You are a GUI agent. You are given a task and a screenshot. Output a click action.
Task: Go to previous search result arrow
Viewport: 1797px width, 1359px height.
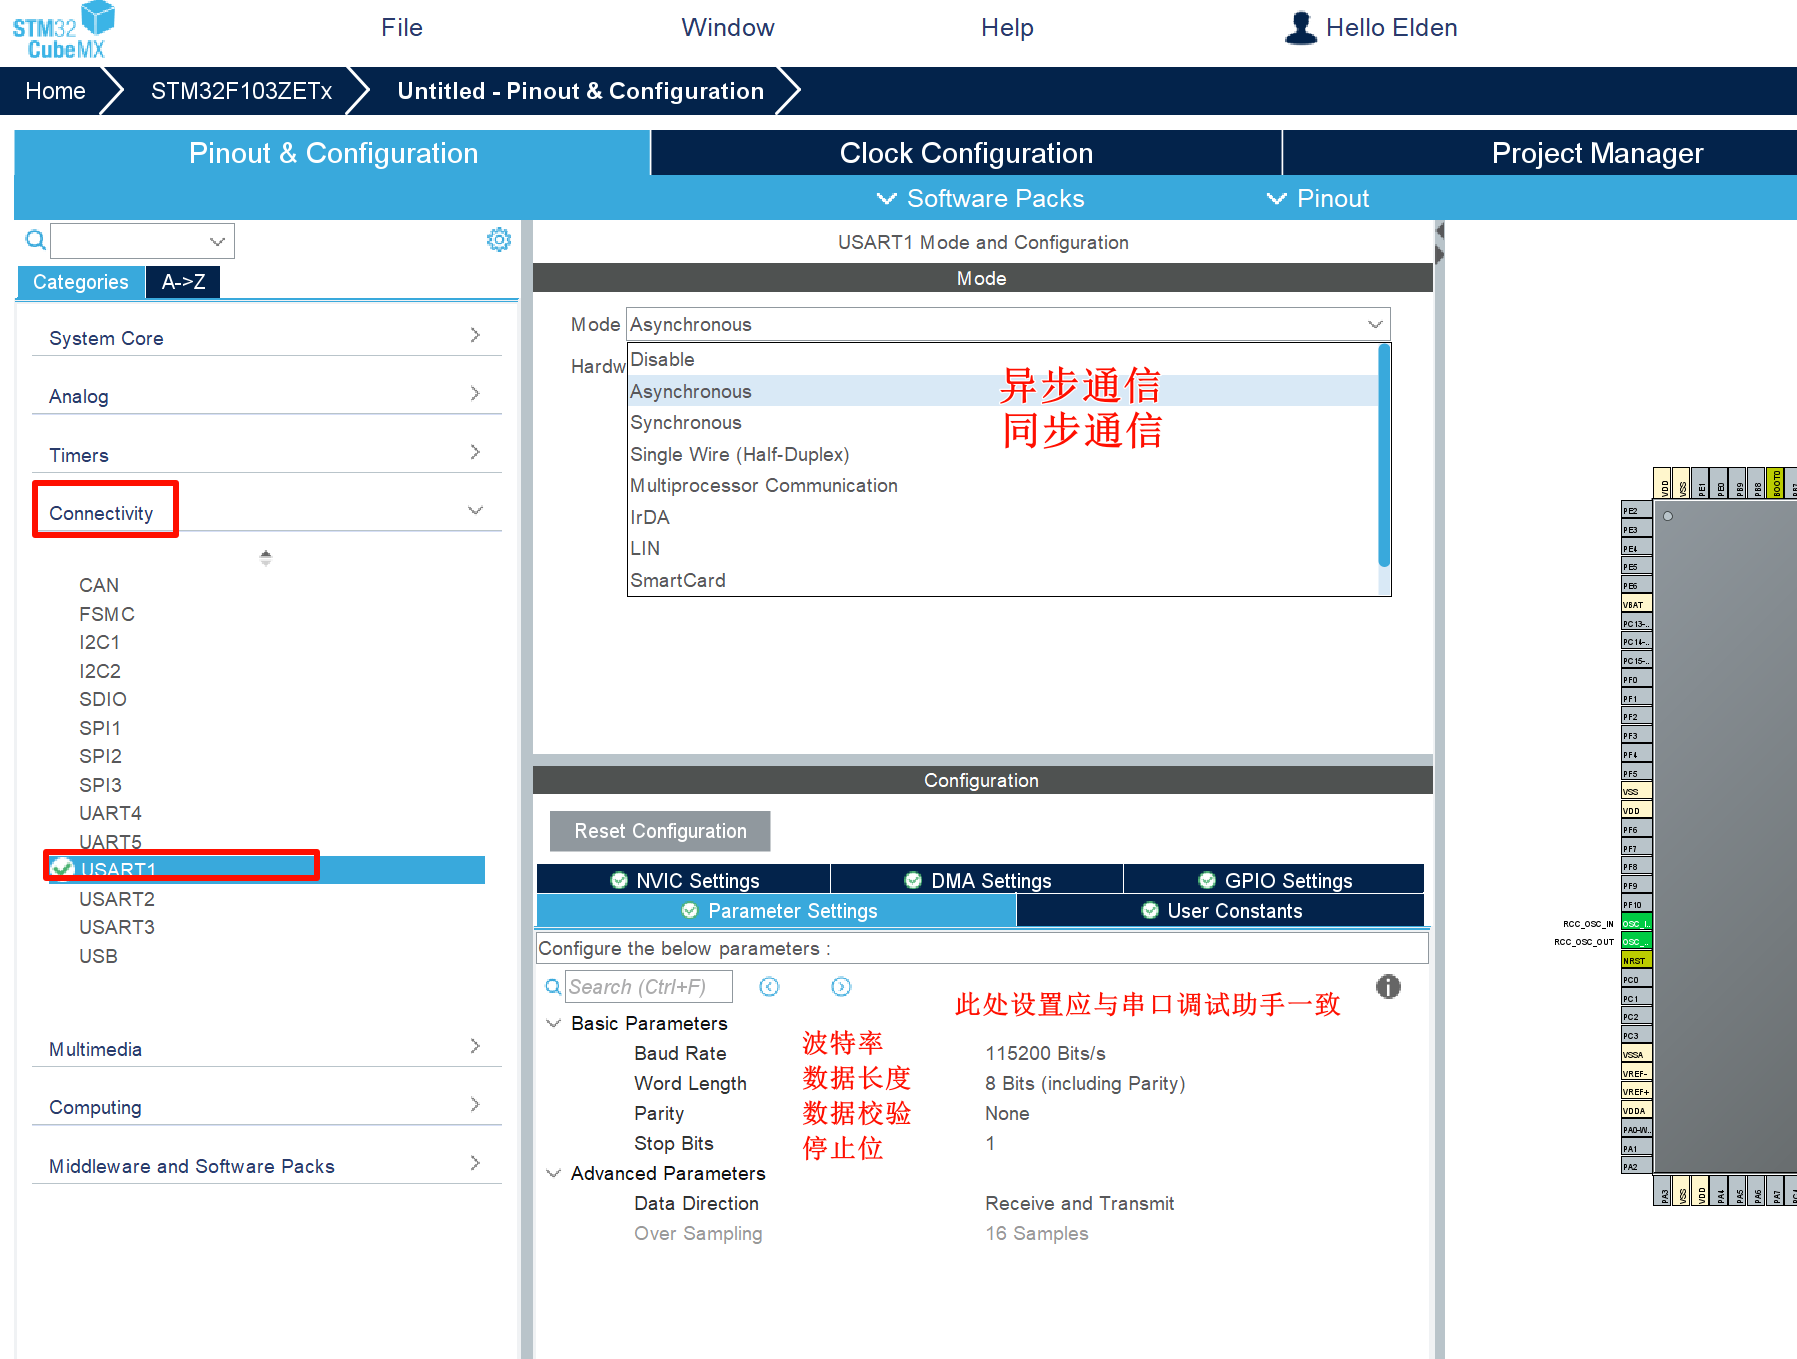click(769, 987)
